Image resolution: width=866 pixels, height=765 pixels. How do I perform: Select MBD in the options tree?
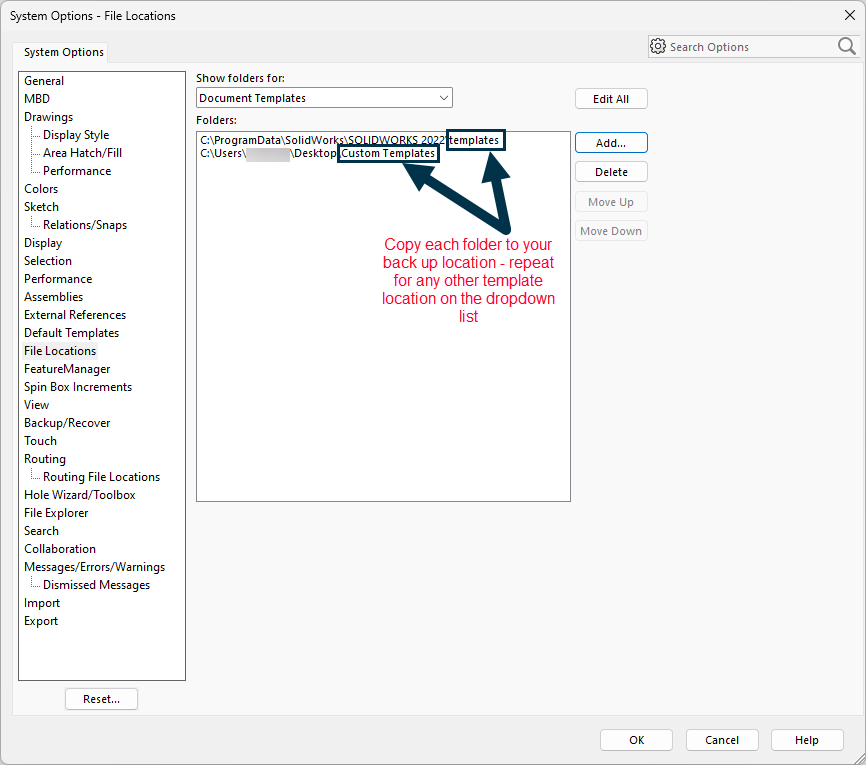(37, 98)
